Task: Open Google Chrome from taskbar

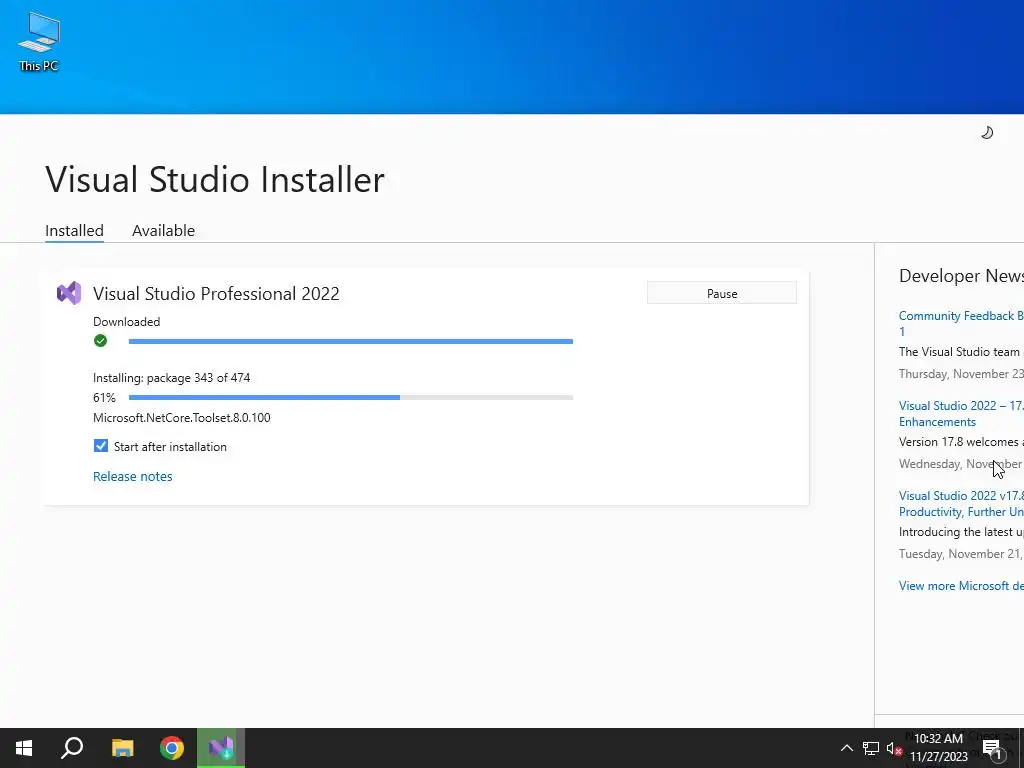Action: pyautogui.click(x=172, y=748)
